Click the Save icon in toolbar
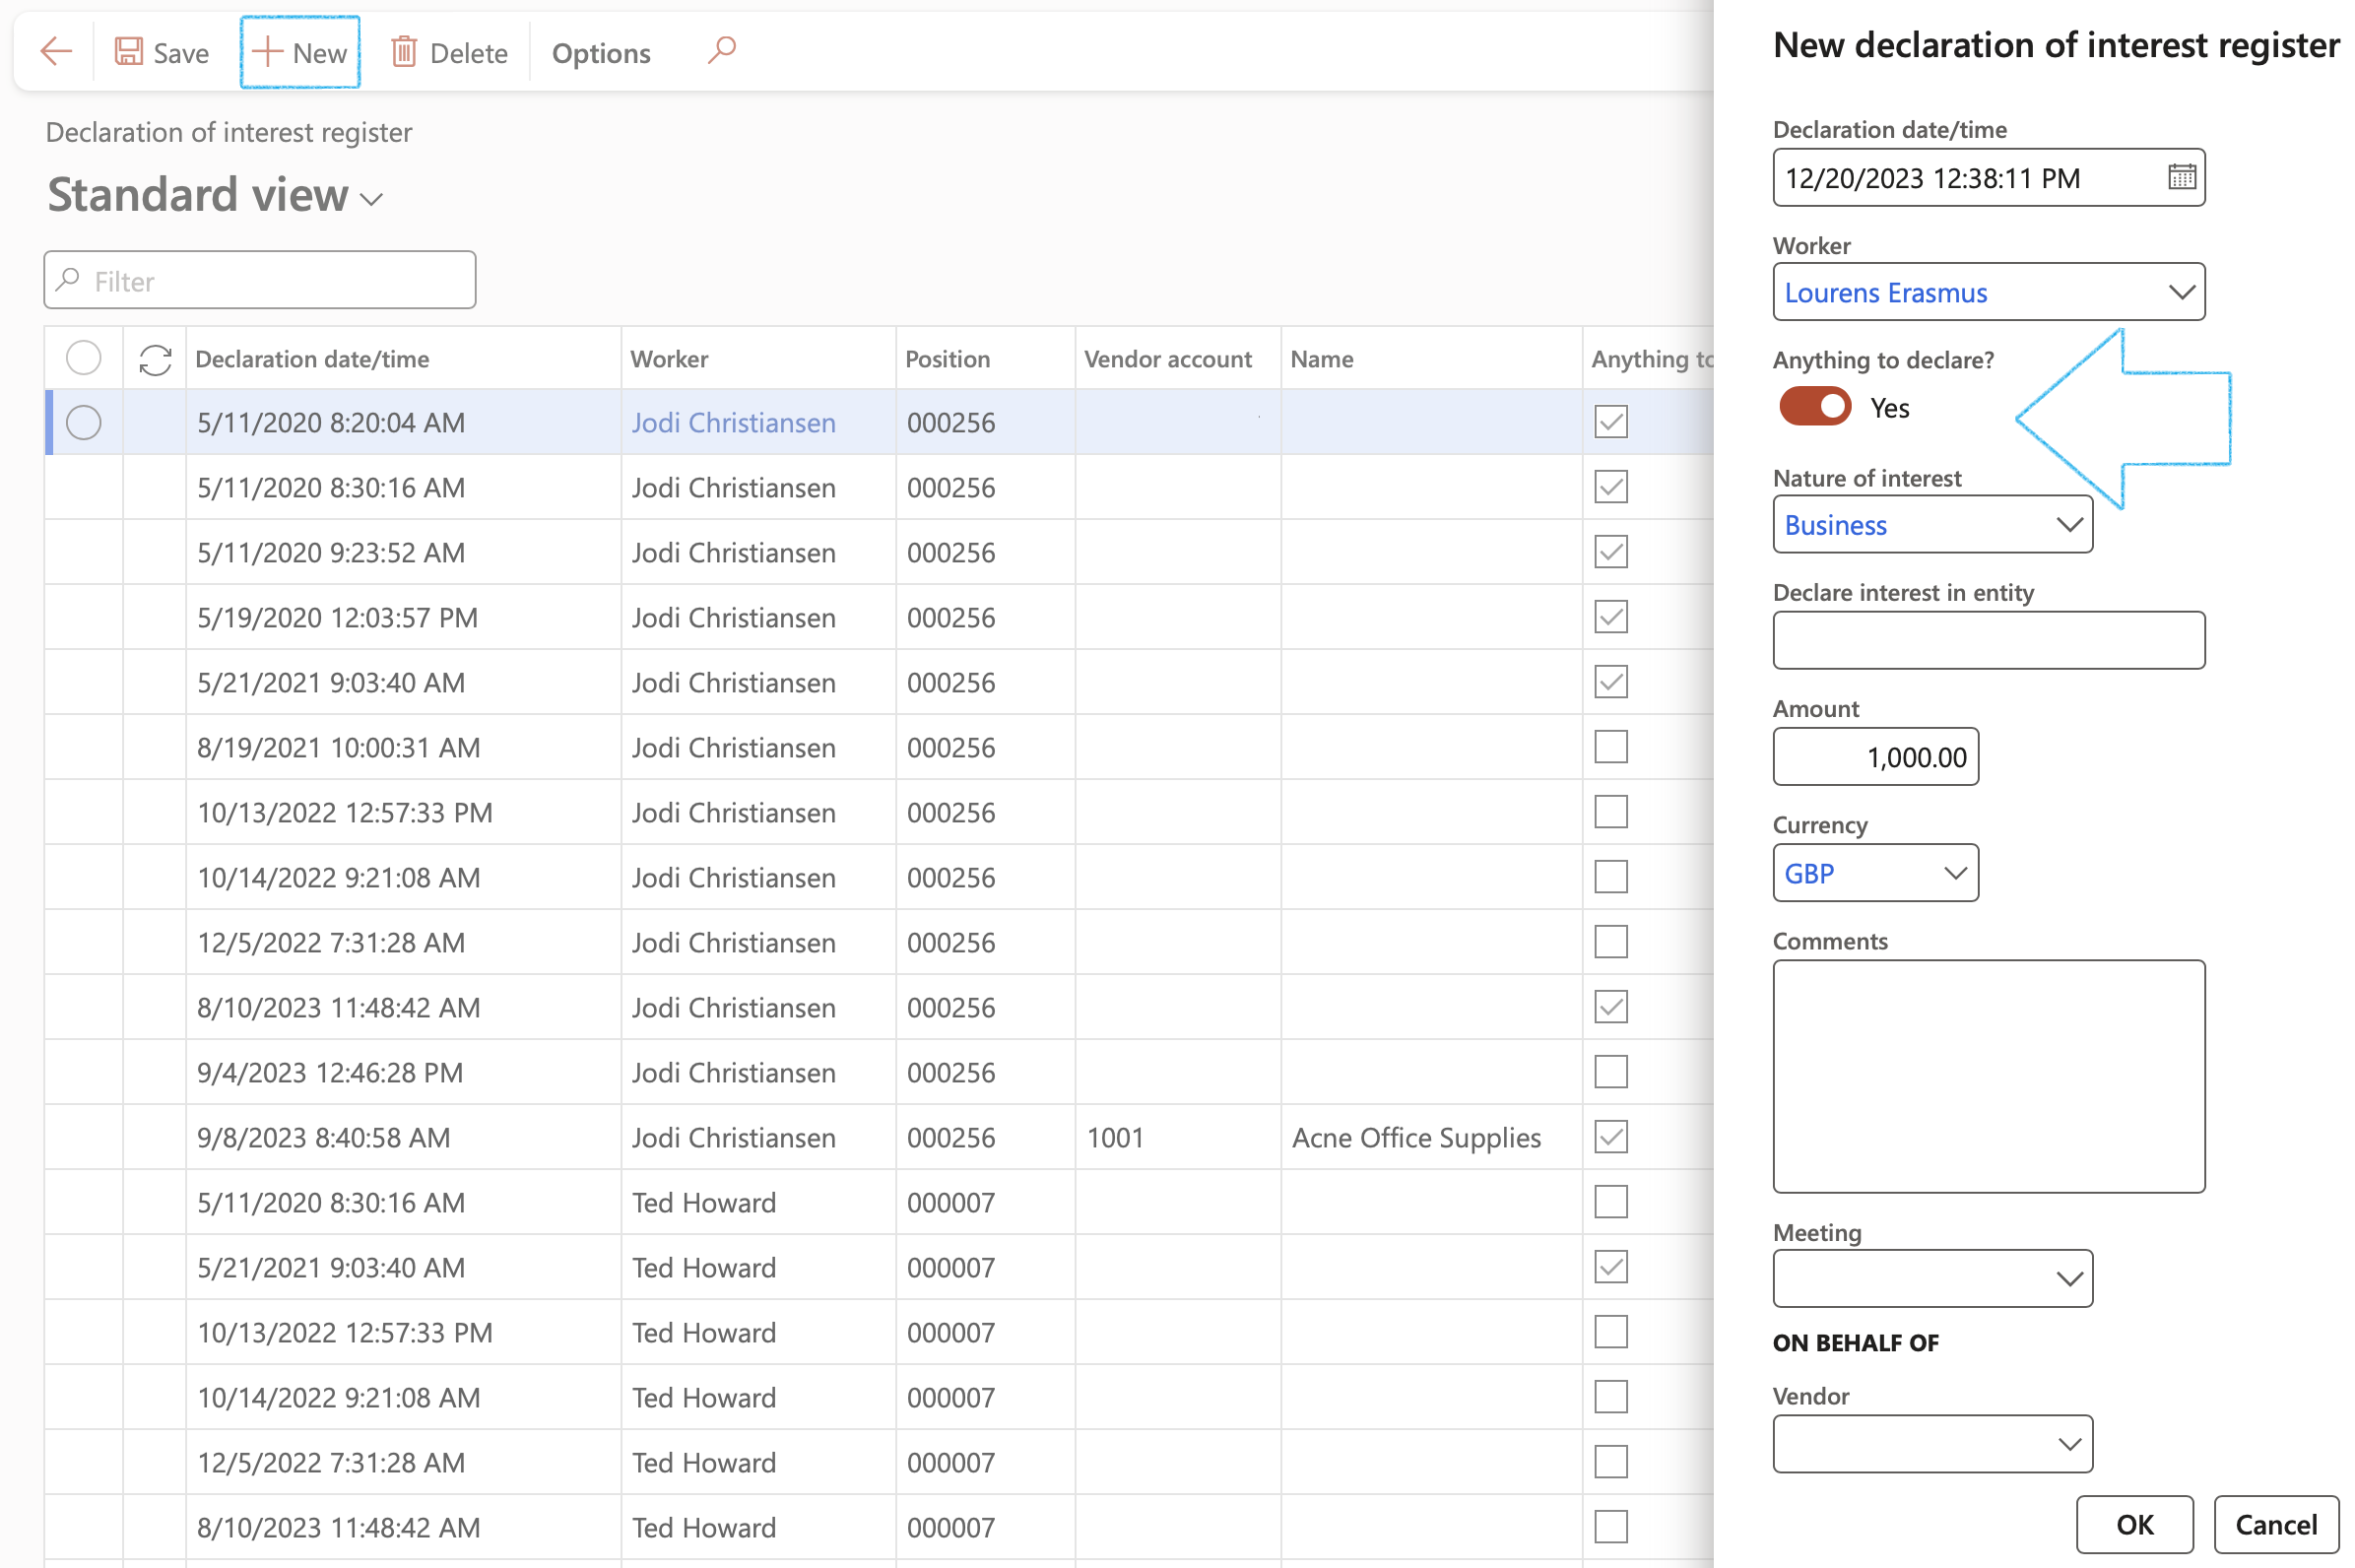This screenshot has width=2355, height=1568. point(129,49)
